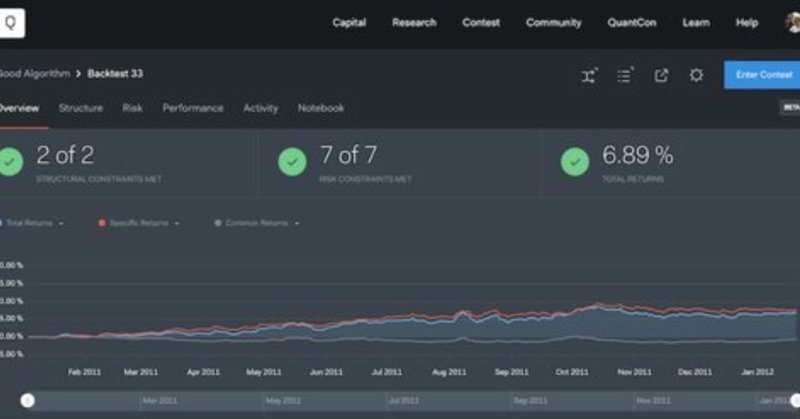Click the Quantopian Q logo
Image resolution: width=800 pixels, height=419 pixels.
click(11, 23)
